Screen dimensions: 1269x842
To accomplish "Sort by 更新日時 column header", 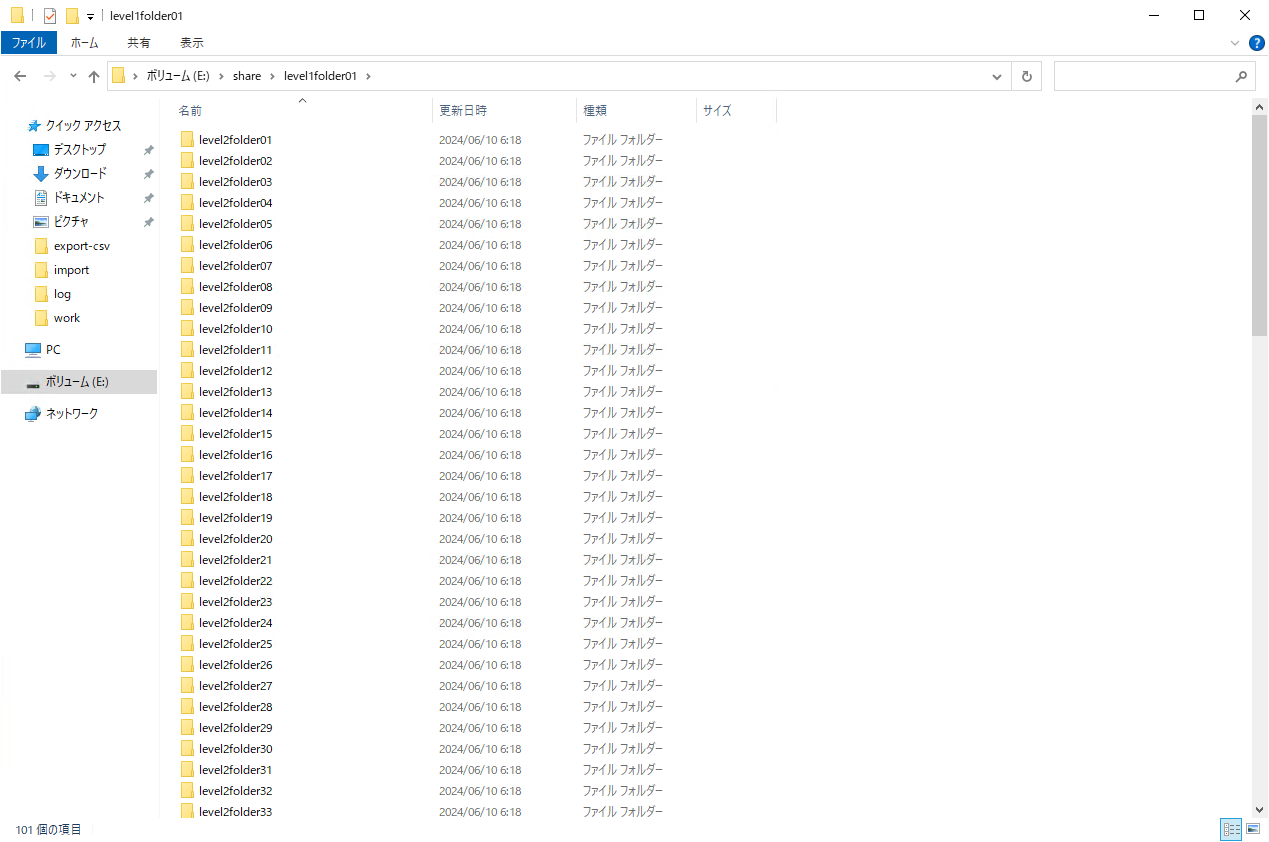I will [463, 110].
